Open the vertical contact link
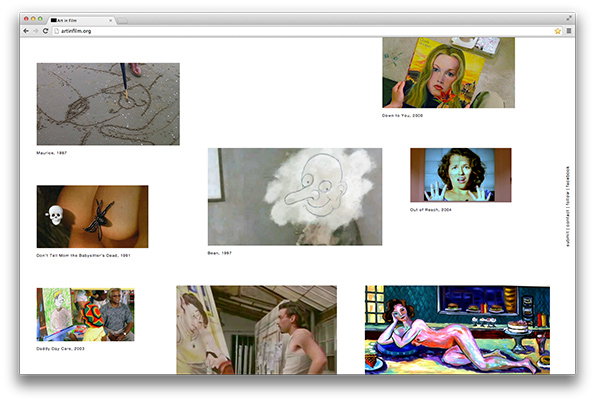Viewport: 595px width, 402px height. (x=568, y=218)
